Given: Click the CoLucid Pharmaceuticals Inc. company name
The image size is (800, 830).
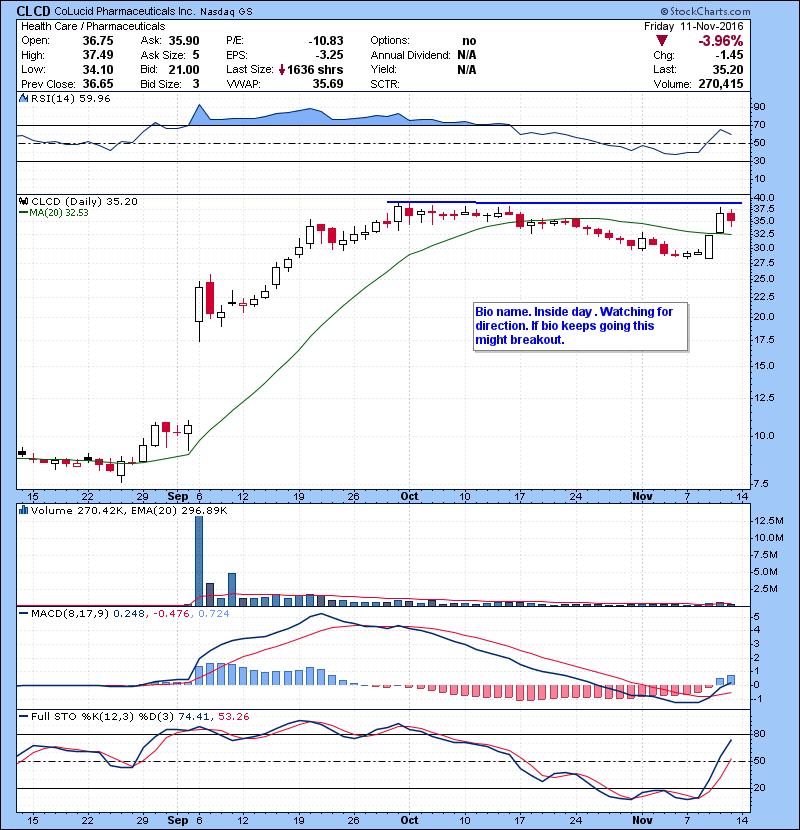Looking at the screenshot, I should point(125,11).
